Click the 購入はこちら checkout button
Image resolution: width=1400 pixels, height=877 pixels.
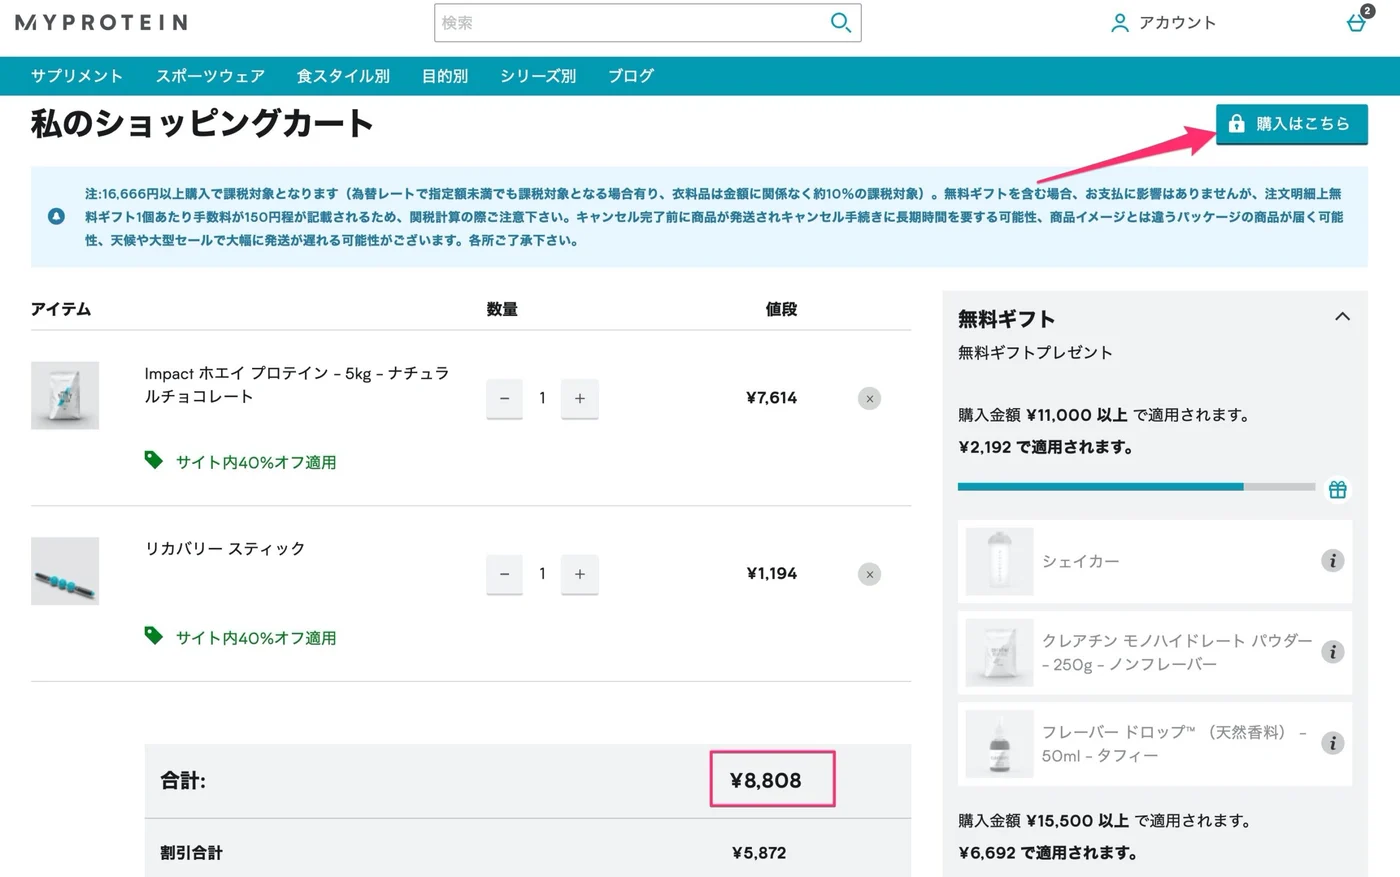tap(1291, 124)
